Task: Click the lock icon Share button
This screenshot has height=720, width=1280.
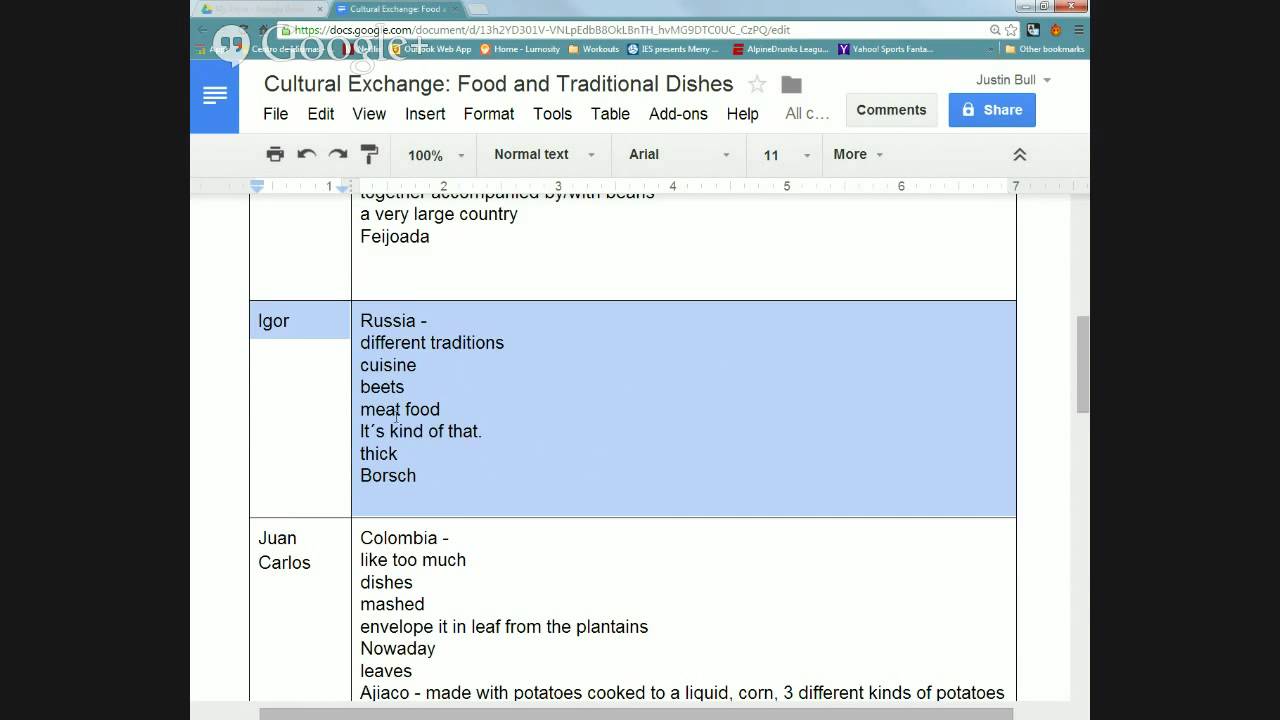Action: tap(992, 110)
